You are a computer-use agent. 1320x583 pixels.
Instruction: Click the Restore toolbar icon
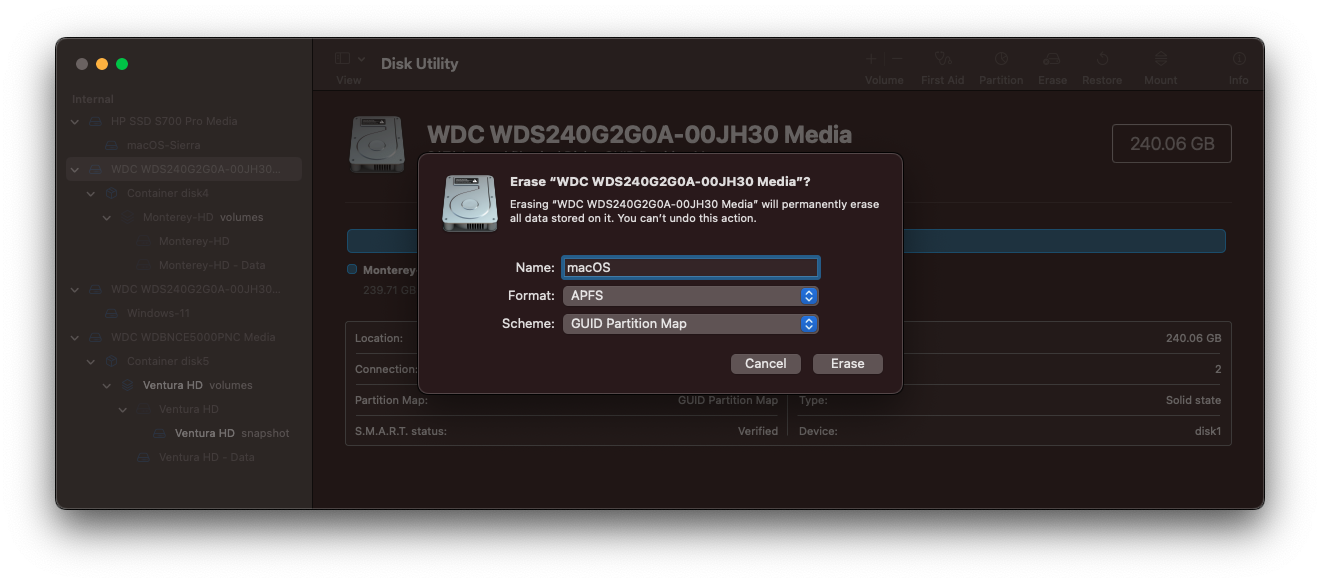coord(1102,59)
